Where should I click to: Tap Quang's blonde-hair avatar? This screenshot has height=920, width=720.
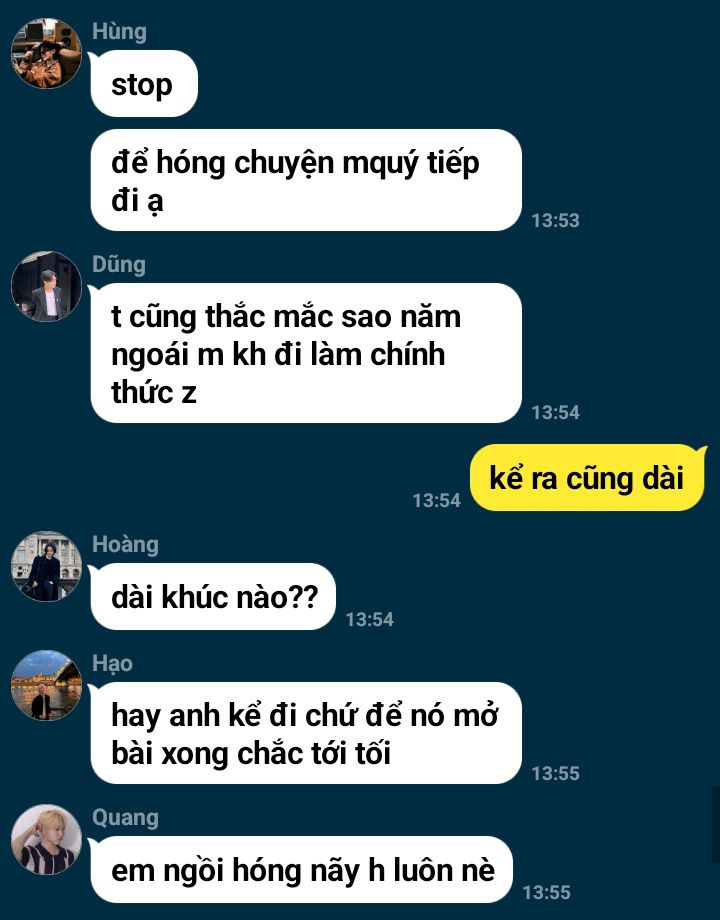[46, 840]
